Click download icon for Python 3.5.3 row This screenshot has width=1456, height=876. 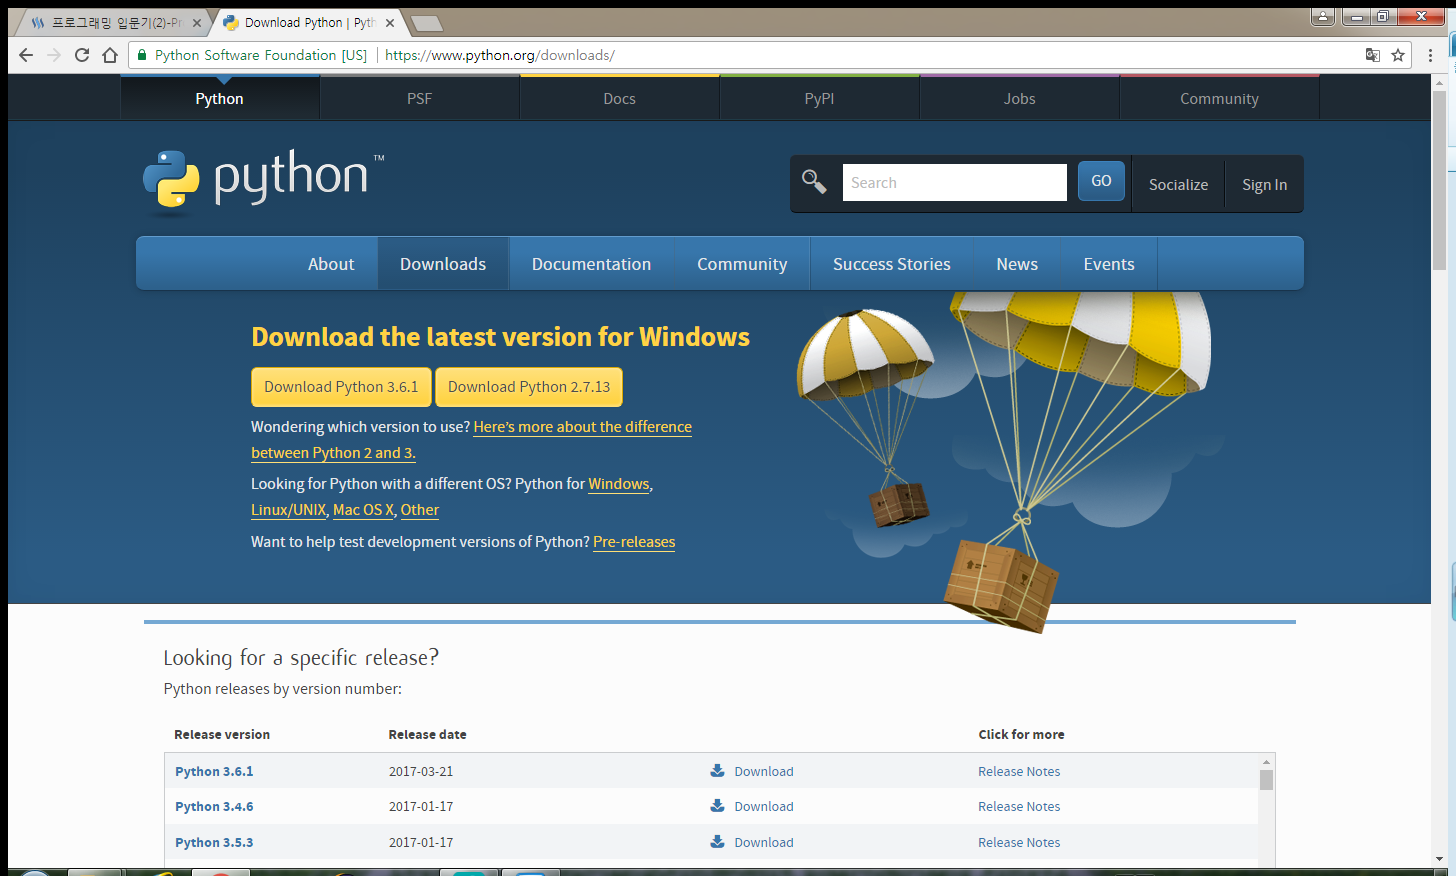click(x=717, y=842)
